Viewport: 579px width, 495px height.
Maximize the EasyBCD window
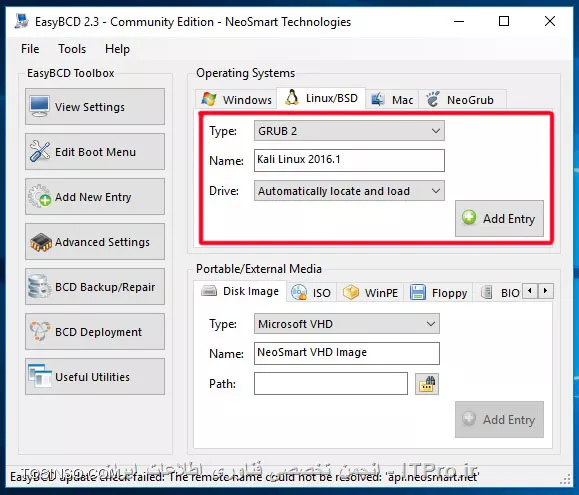pos(504,21)
